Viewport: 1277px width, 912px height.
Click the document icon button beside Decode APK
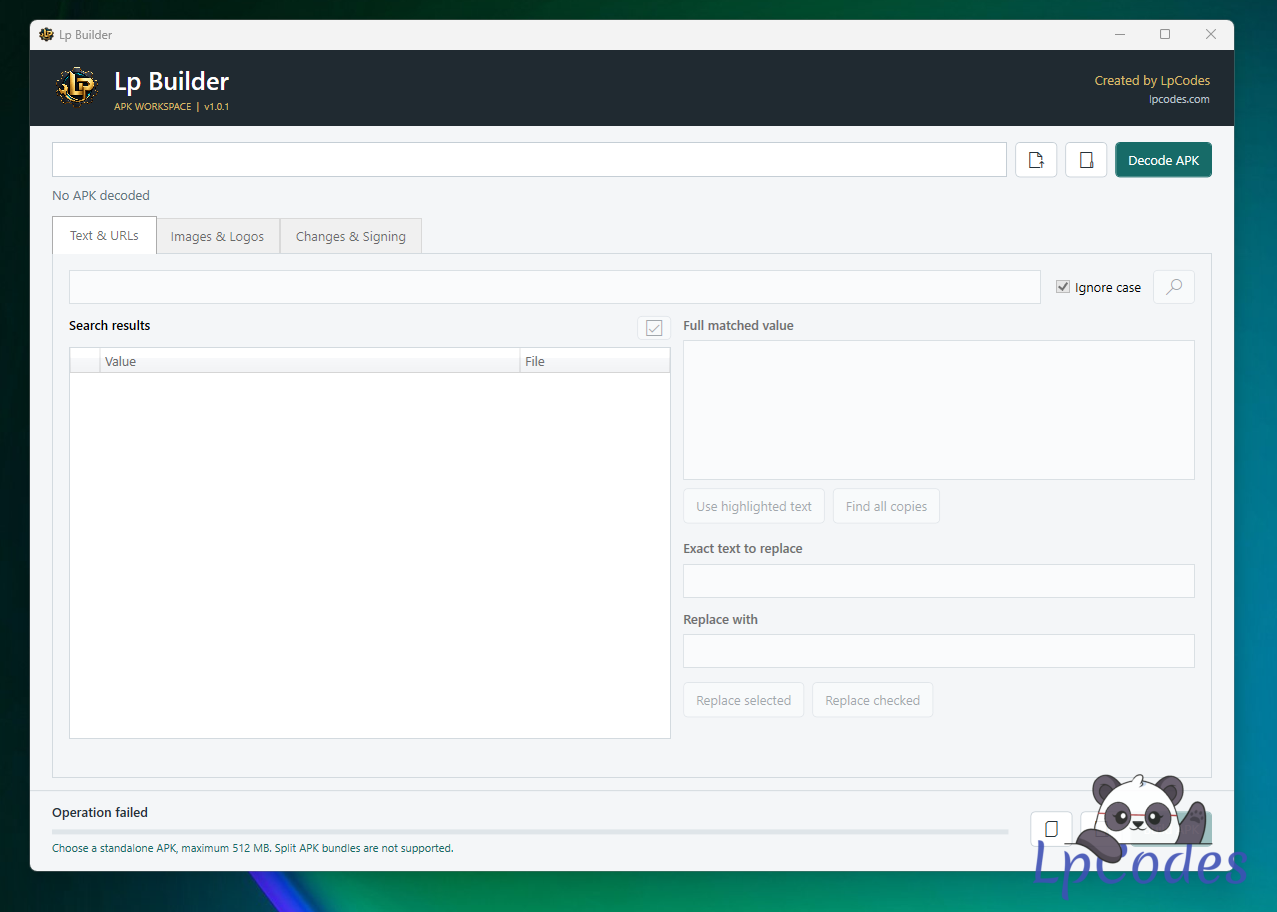[1086, 160]
